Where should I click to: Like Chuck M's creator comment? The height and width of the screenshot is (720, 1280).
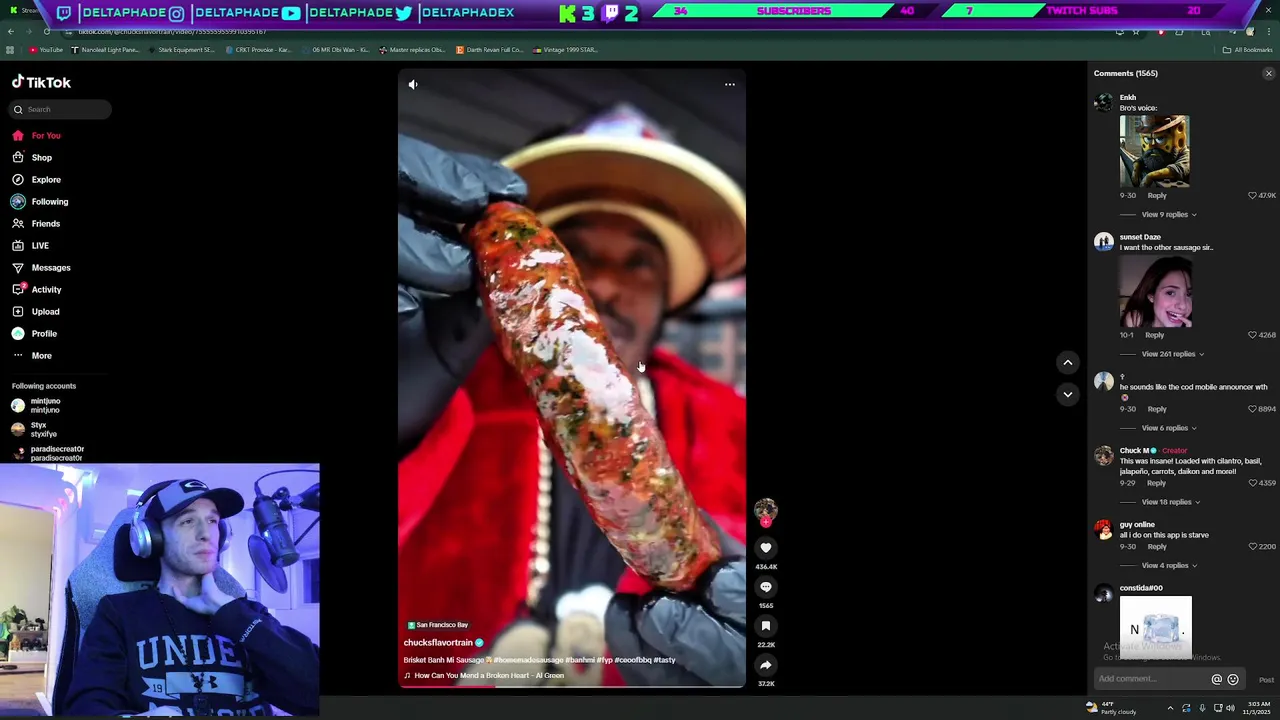(1252, 483)
